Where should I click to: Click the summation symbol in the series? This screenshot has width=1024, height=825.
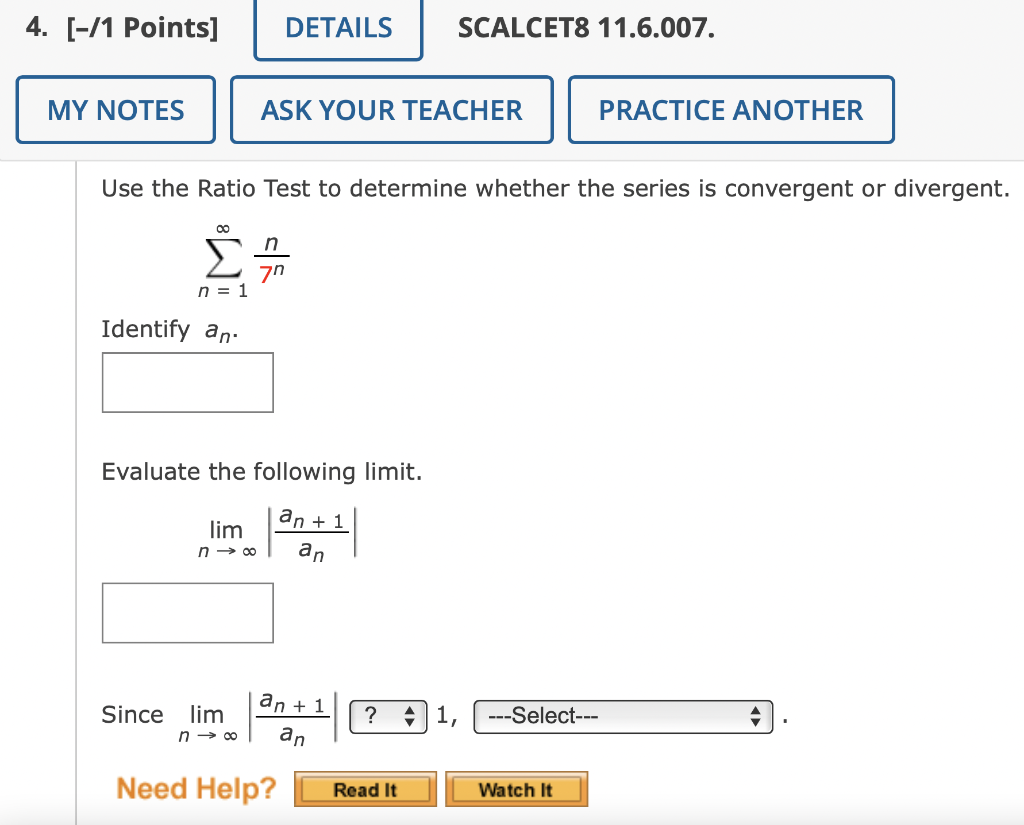click(222, 258)
